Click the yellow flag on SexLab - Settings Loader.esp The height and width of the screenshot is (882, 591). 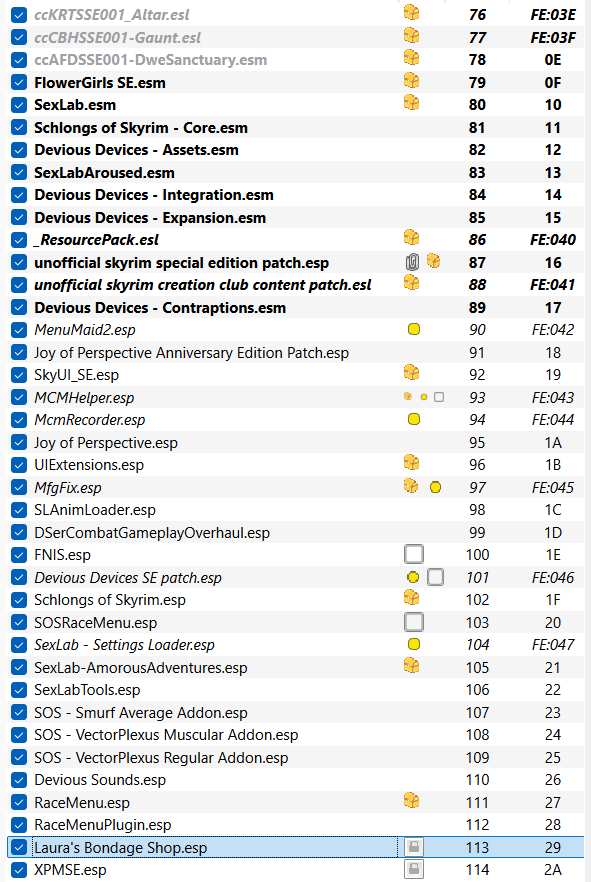[414, 645]
